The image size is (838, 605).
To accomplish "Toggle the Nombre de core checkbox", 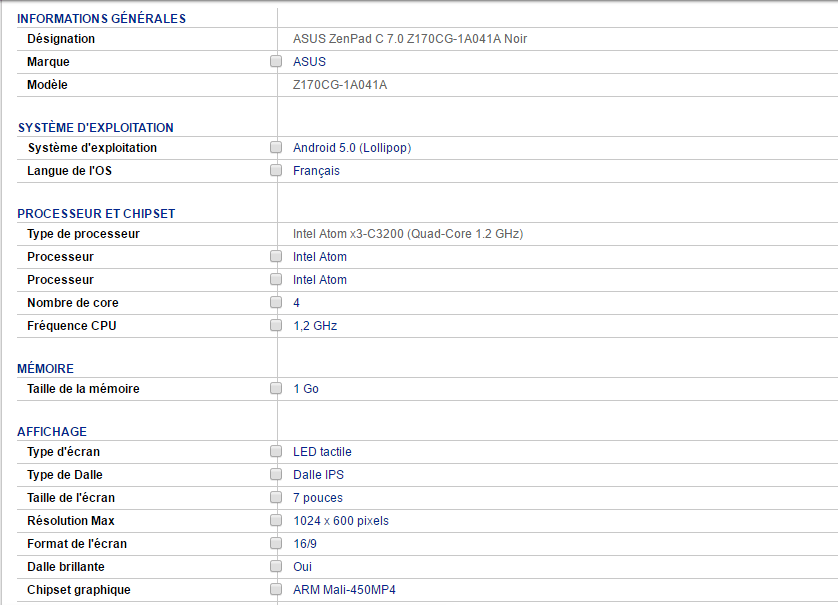I will coord(276,303).
